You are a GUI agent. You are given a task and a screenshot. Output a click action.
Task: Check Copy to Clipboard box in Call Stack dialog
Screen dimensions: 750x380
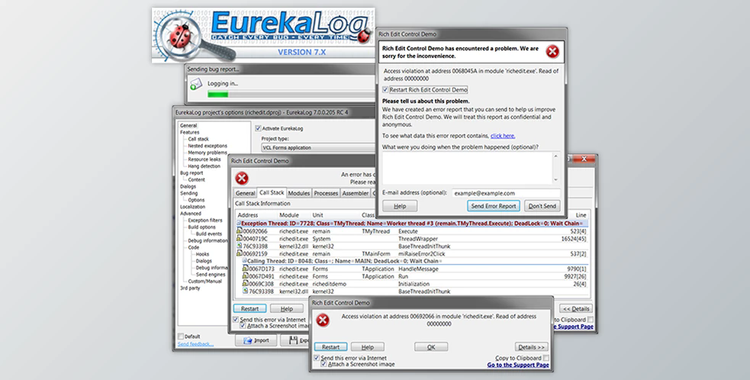pyautogui.click(x=591, y=320)
